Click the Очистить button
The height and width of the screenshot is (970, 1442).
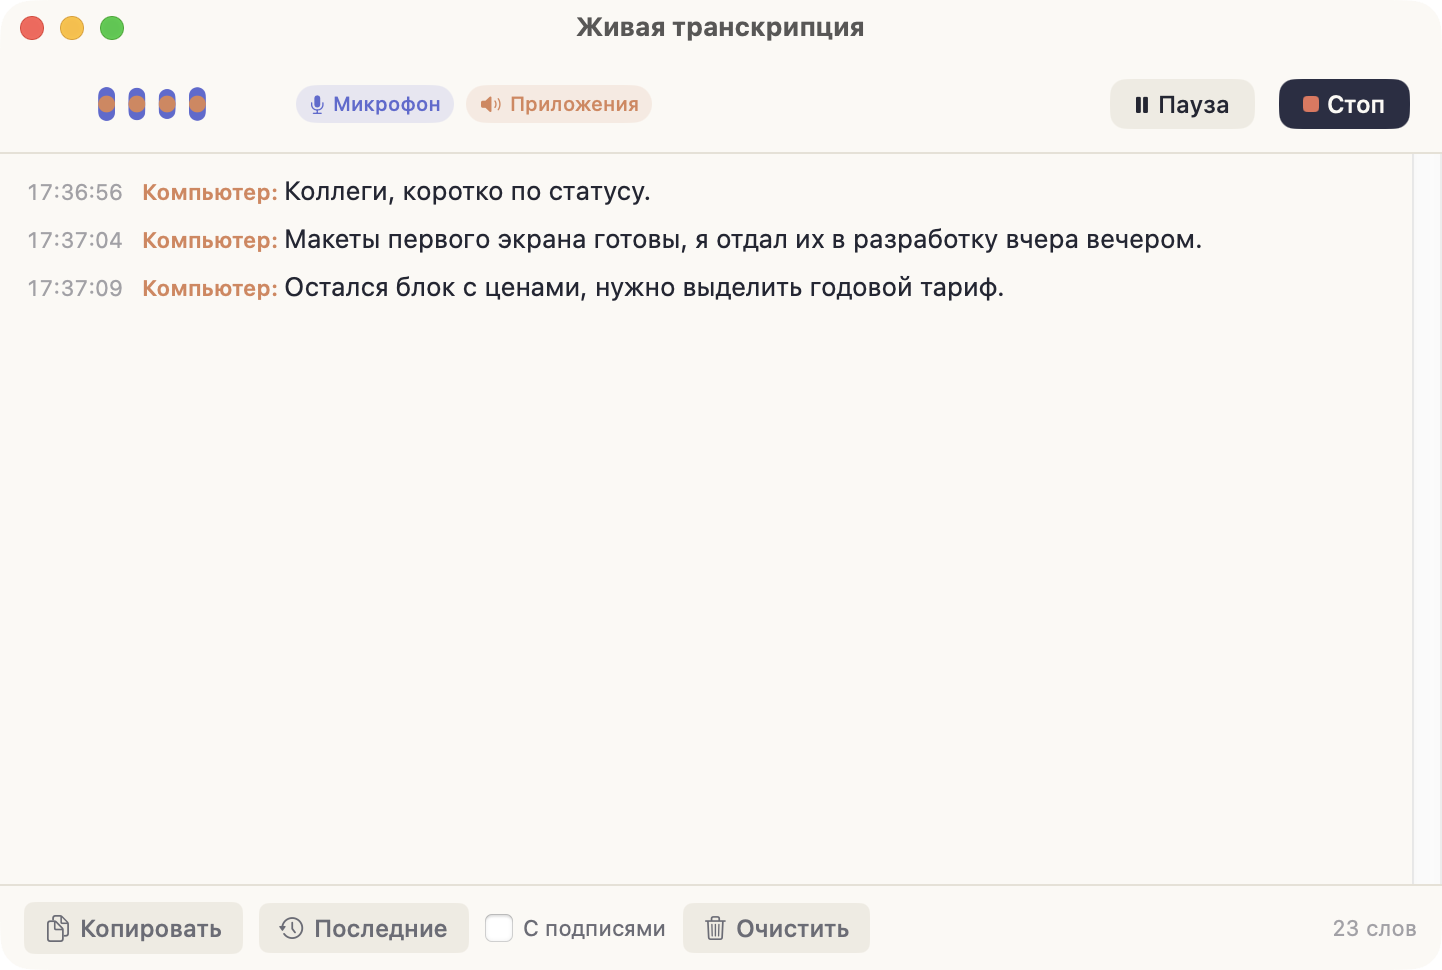(776, 928)
